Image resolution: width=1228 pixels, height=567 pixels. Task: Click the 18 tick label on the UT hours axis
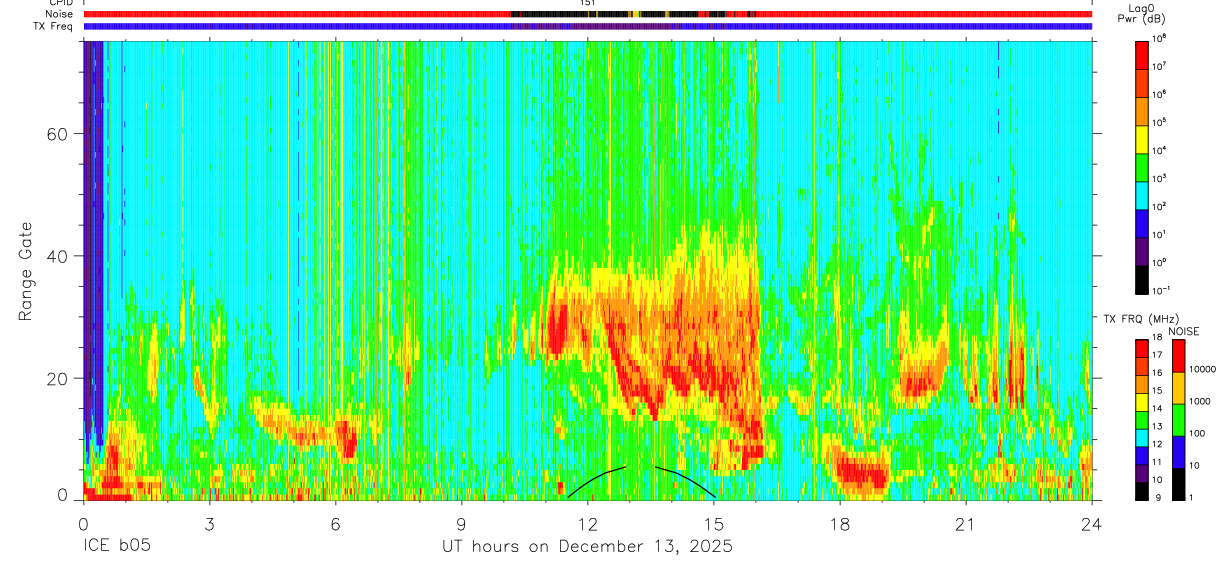coord(840,524)
